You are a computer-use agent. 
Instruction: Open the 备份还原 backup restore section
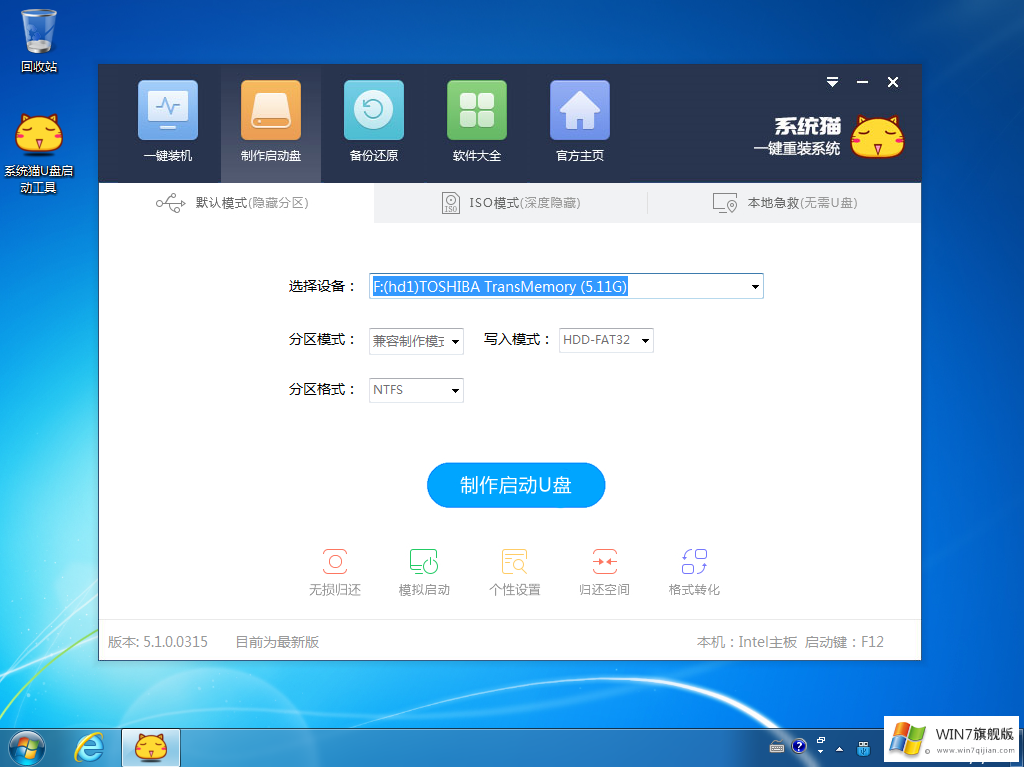pos(374,122)
